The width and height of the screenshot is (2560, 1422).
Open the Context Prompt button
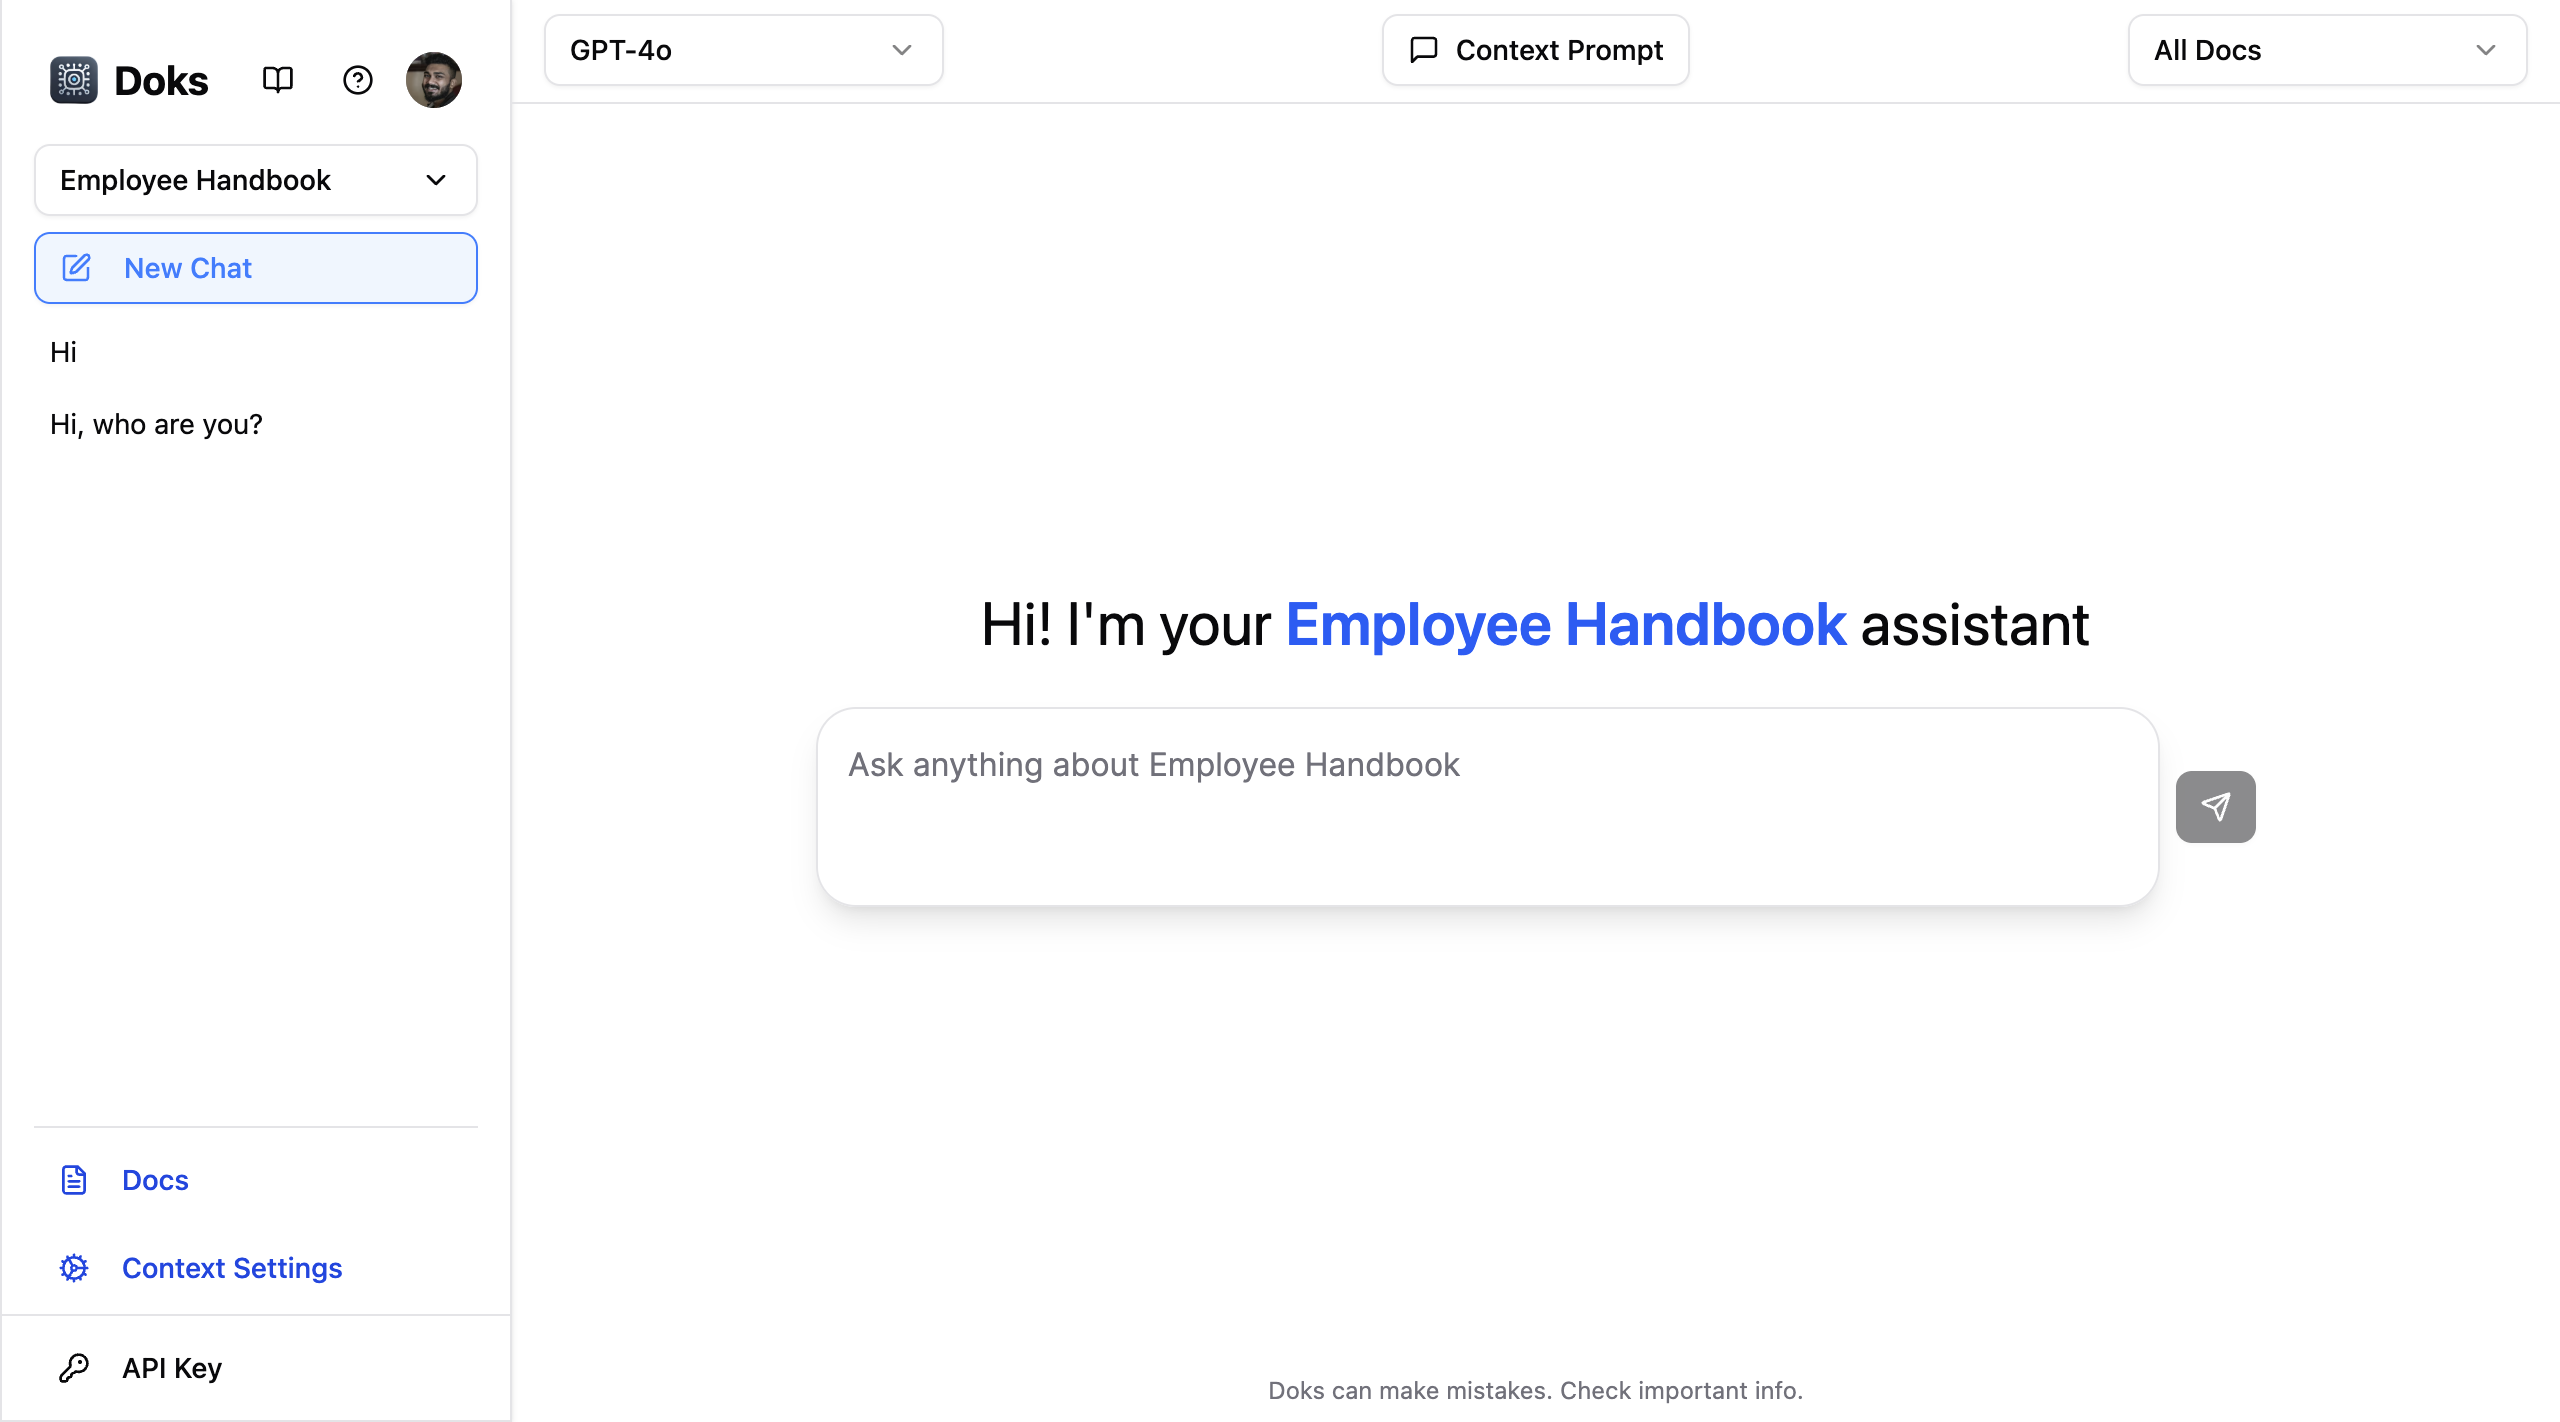pyautogui.click(x=1535, y=50)
